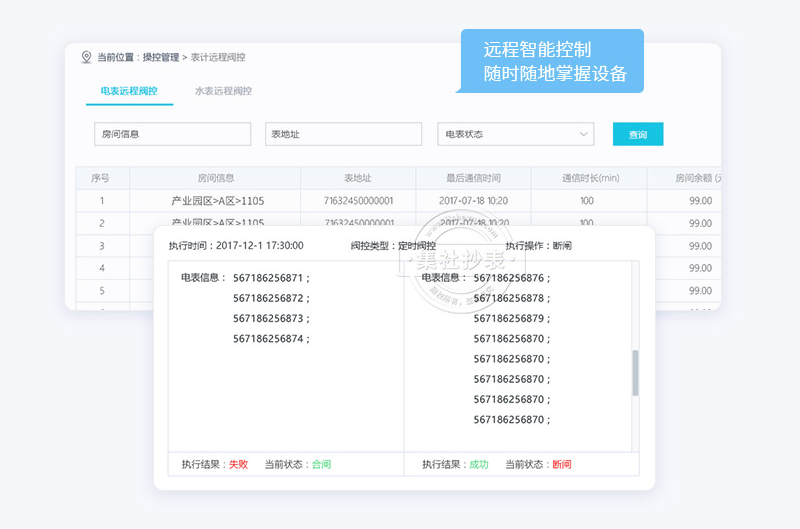Switch to the 水表远程阀控 tab

pos(223,91)
